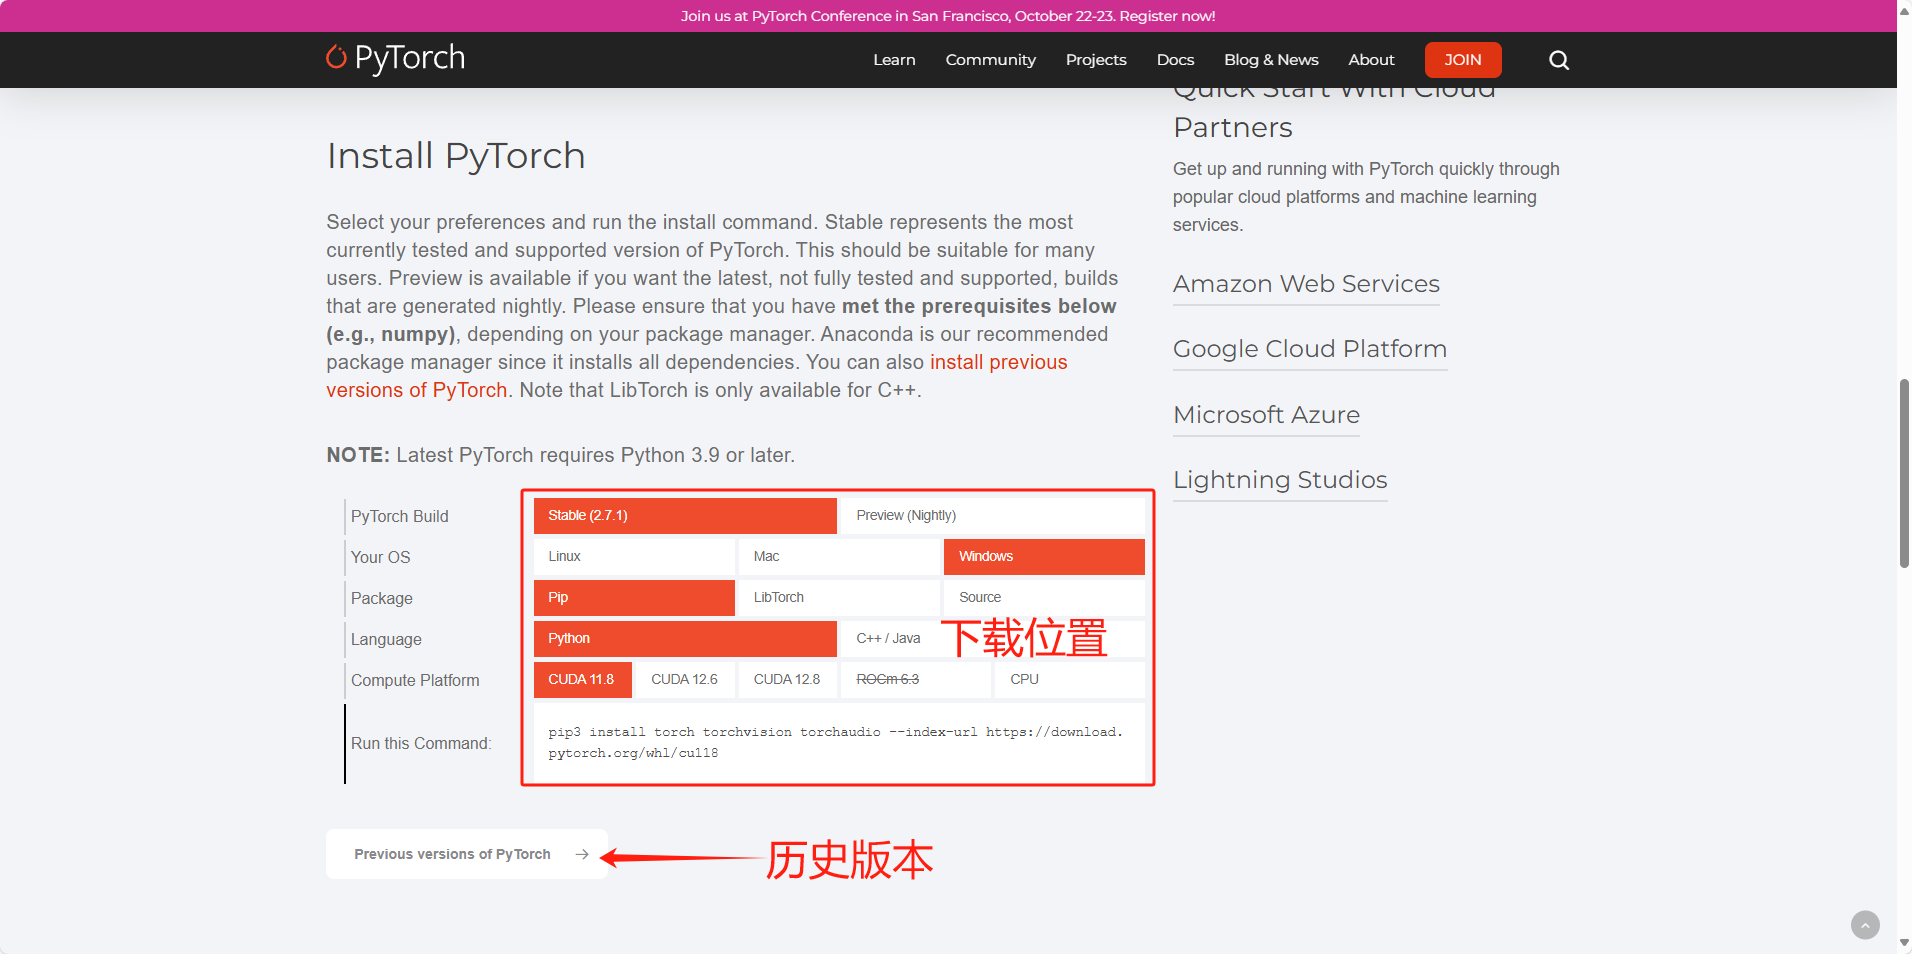Open the Projects menu

point(1096,60)
